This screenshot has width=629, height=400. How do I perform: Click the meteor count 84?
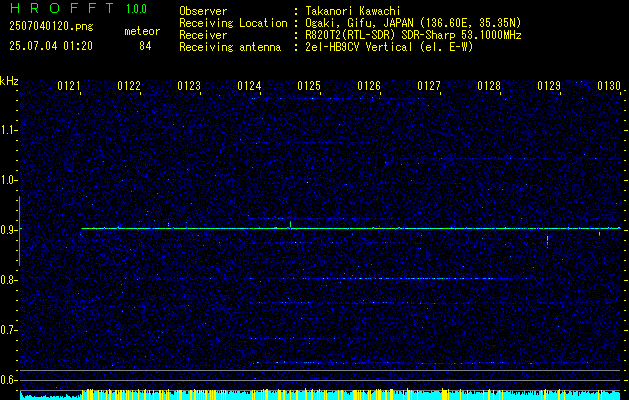[x=145, y=46]
